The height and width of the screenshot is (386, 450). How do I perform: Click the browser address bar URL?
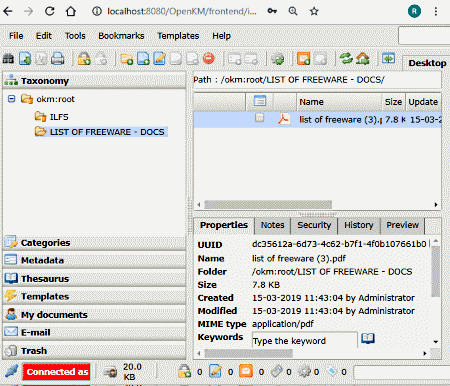(182, 11)
